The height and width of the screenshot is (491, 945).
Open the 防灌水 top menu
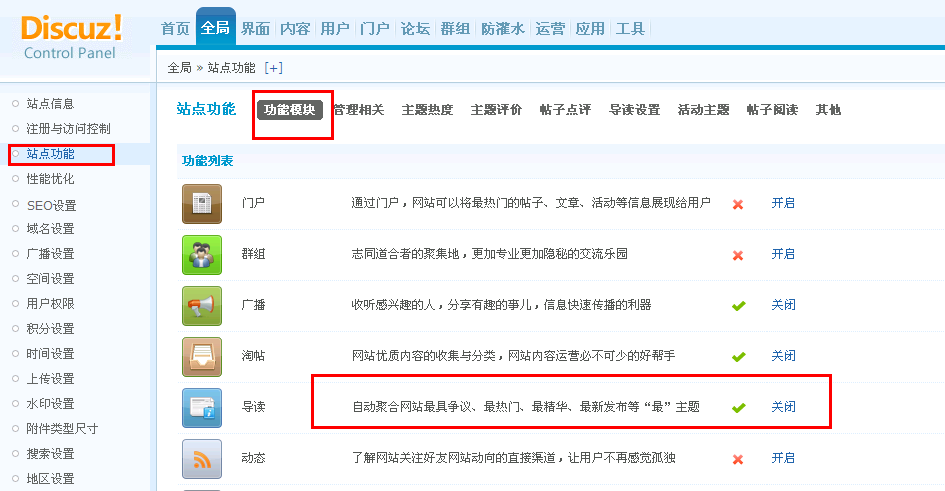(503, 28)
